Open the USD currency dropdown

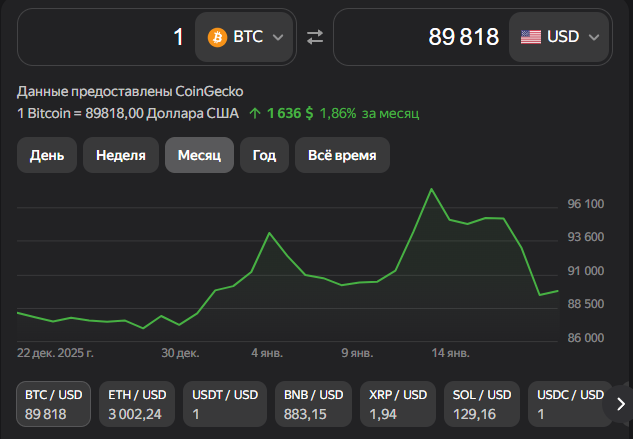click(560, 37)
